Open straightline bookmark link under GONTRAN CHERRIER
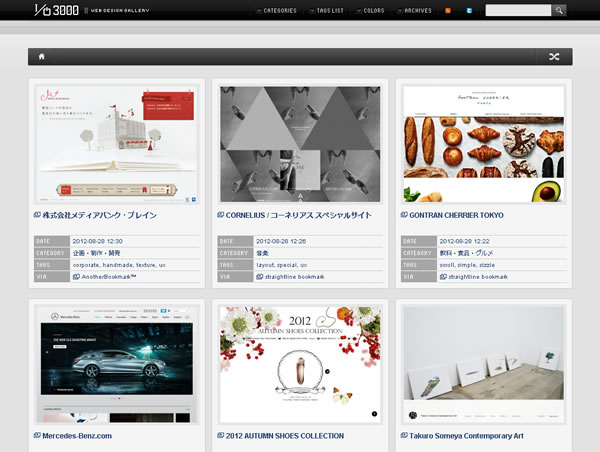 coord(478,277)
